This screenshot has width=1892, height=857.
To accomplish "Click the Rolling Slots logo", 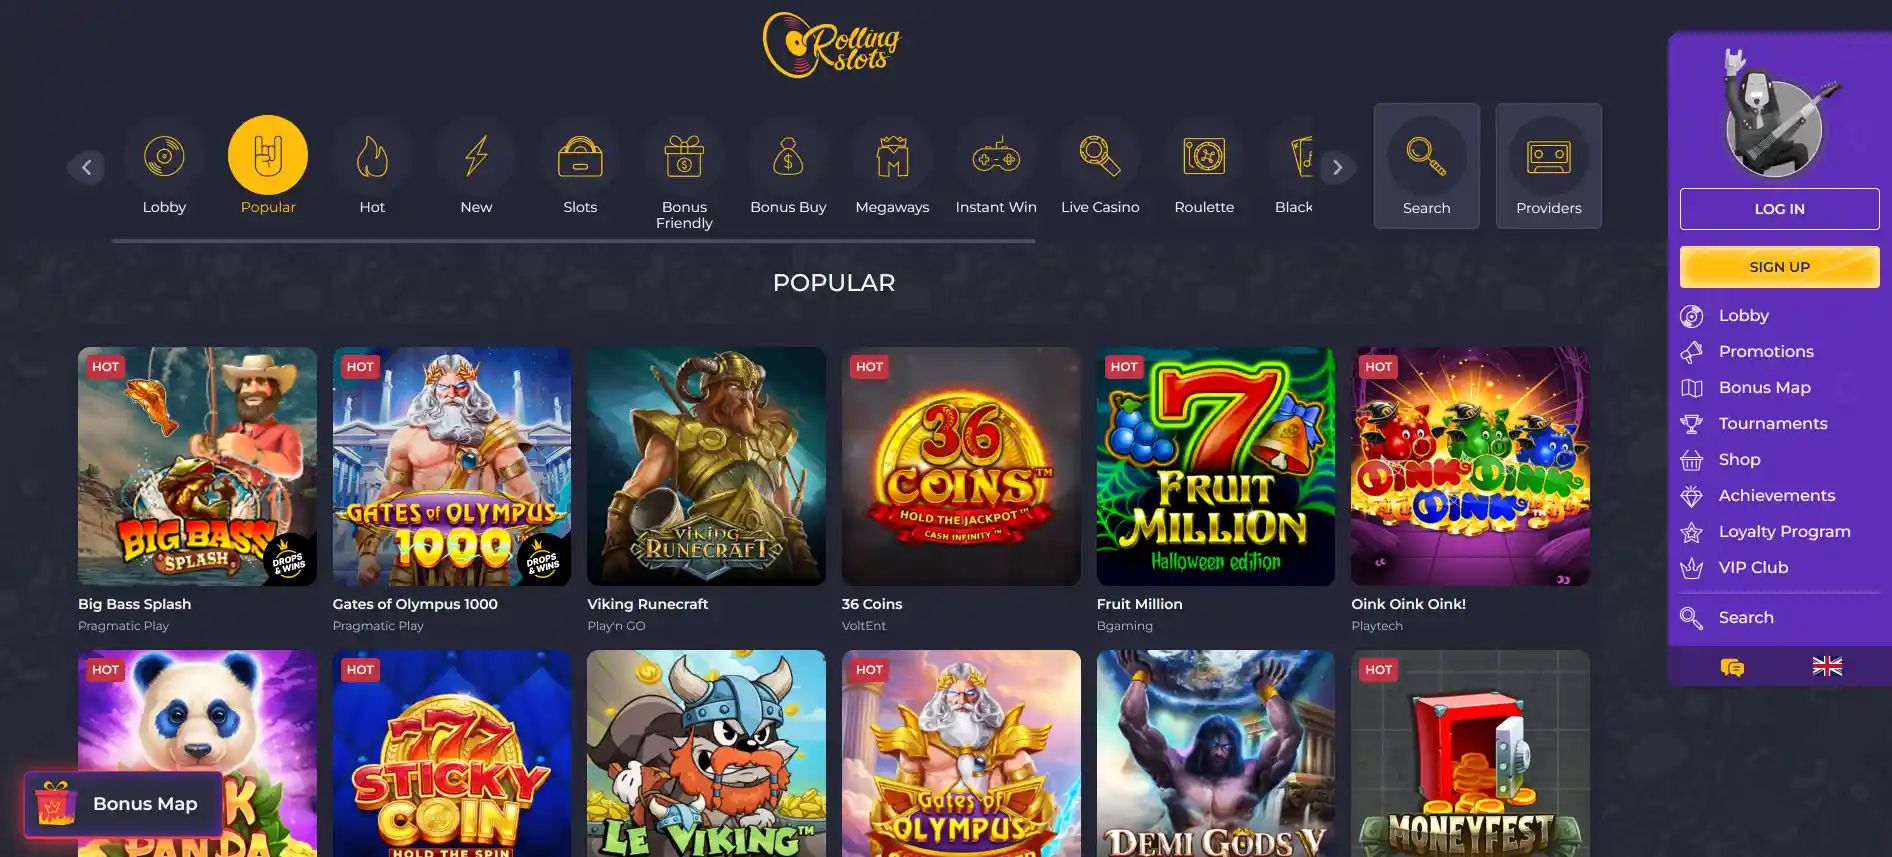I will coord(832,45).
